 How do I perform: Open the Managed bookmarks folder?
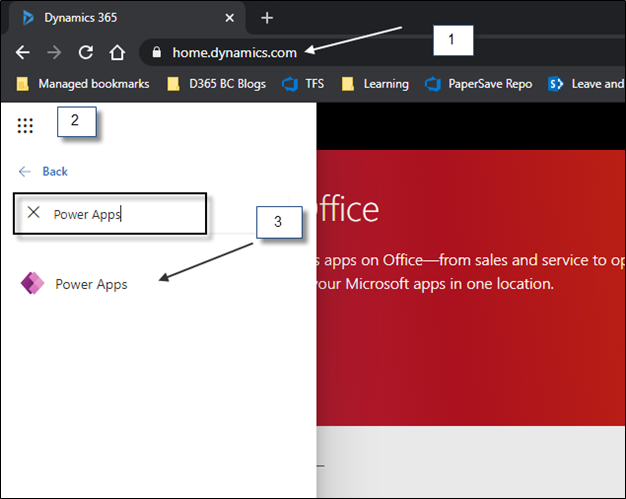[83, 84]
